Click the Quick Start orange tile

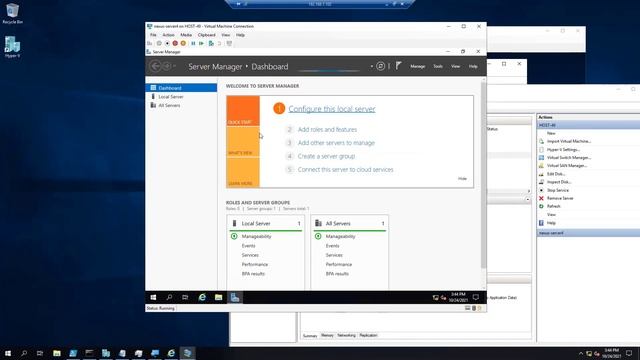(243, 111)
